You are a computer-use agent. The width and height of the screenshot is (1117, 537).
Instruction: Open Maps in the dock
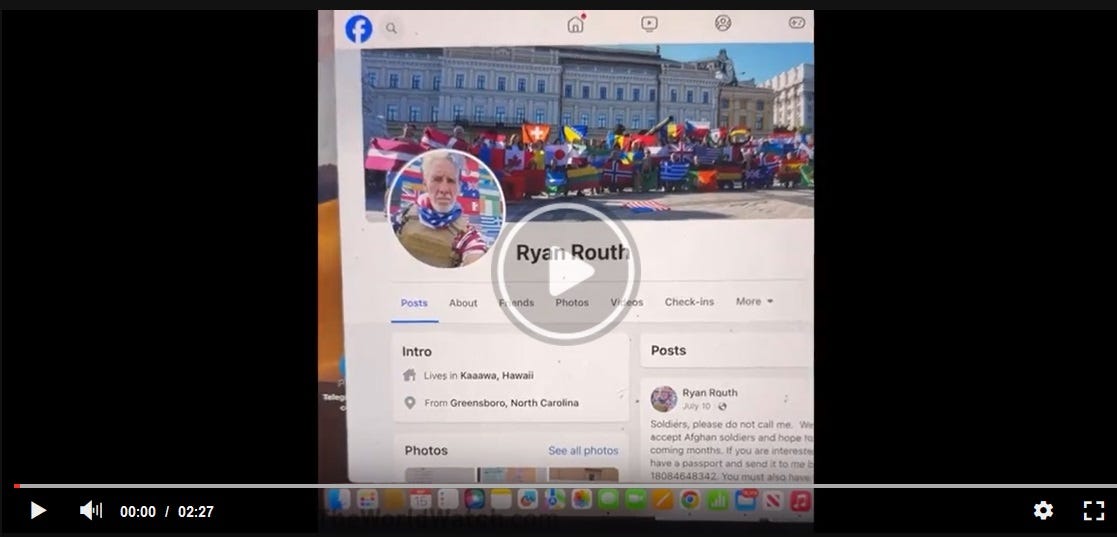[x=555, y=499]
